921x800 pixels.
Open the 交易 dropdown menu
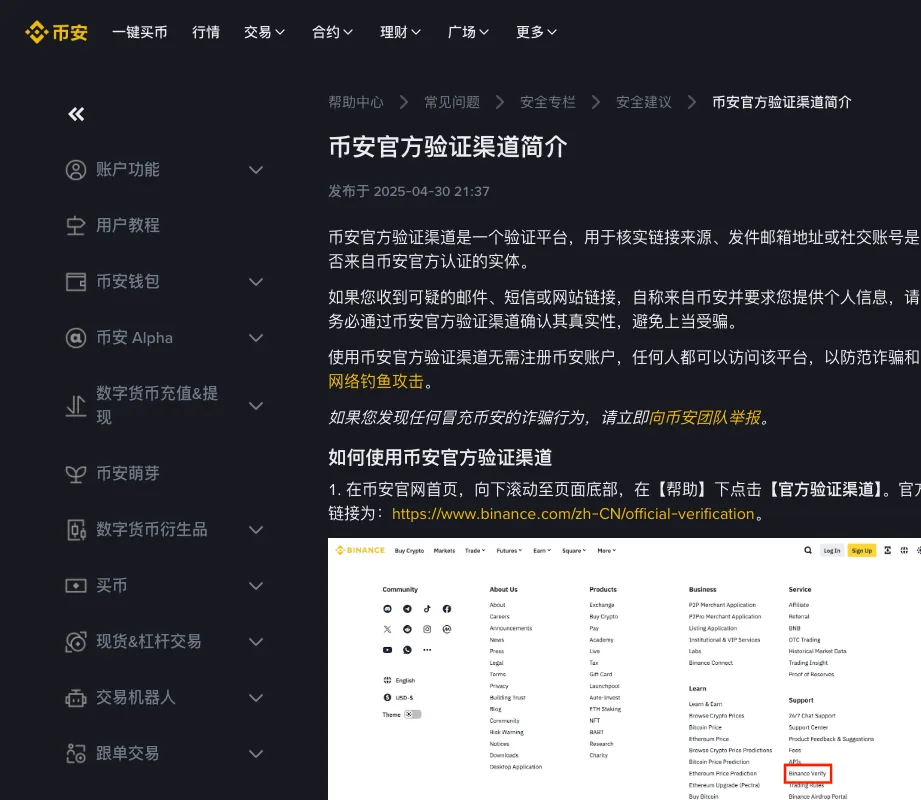tap(264, 32)
